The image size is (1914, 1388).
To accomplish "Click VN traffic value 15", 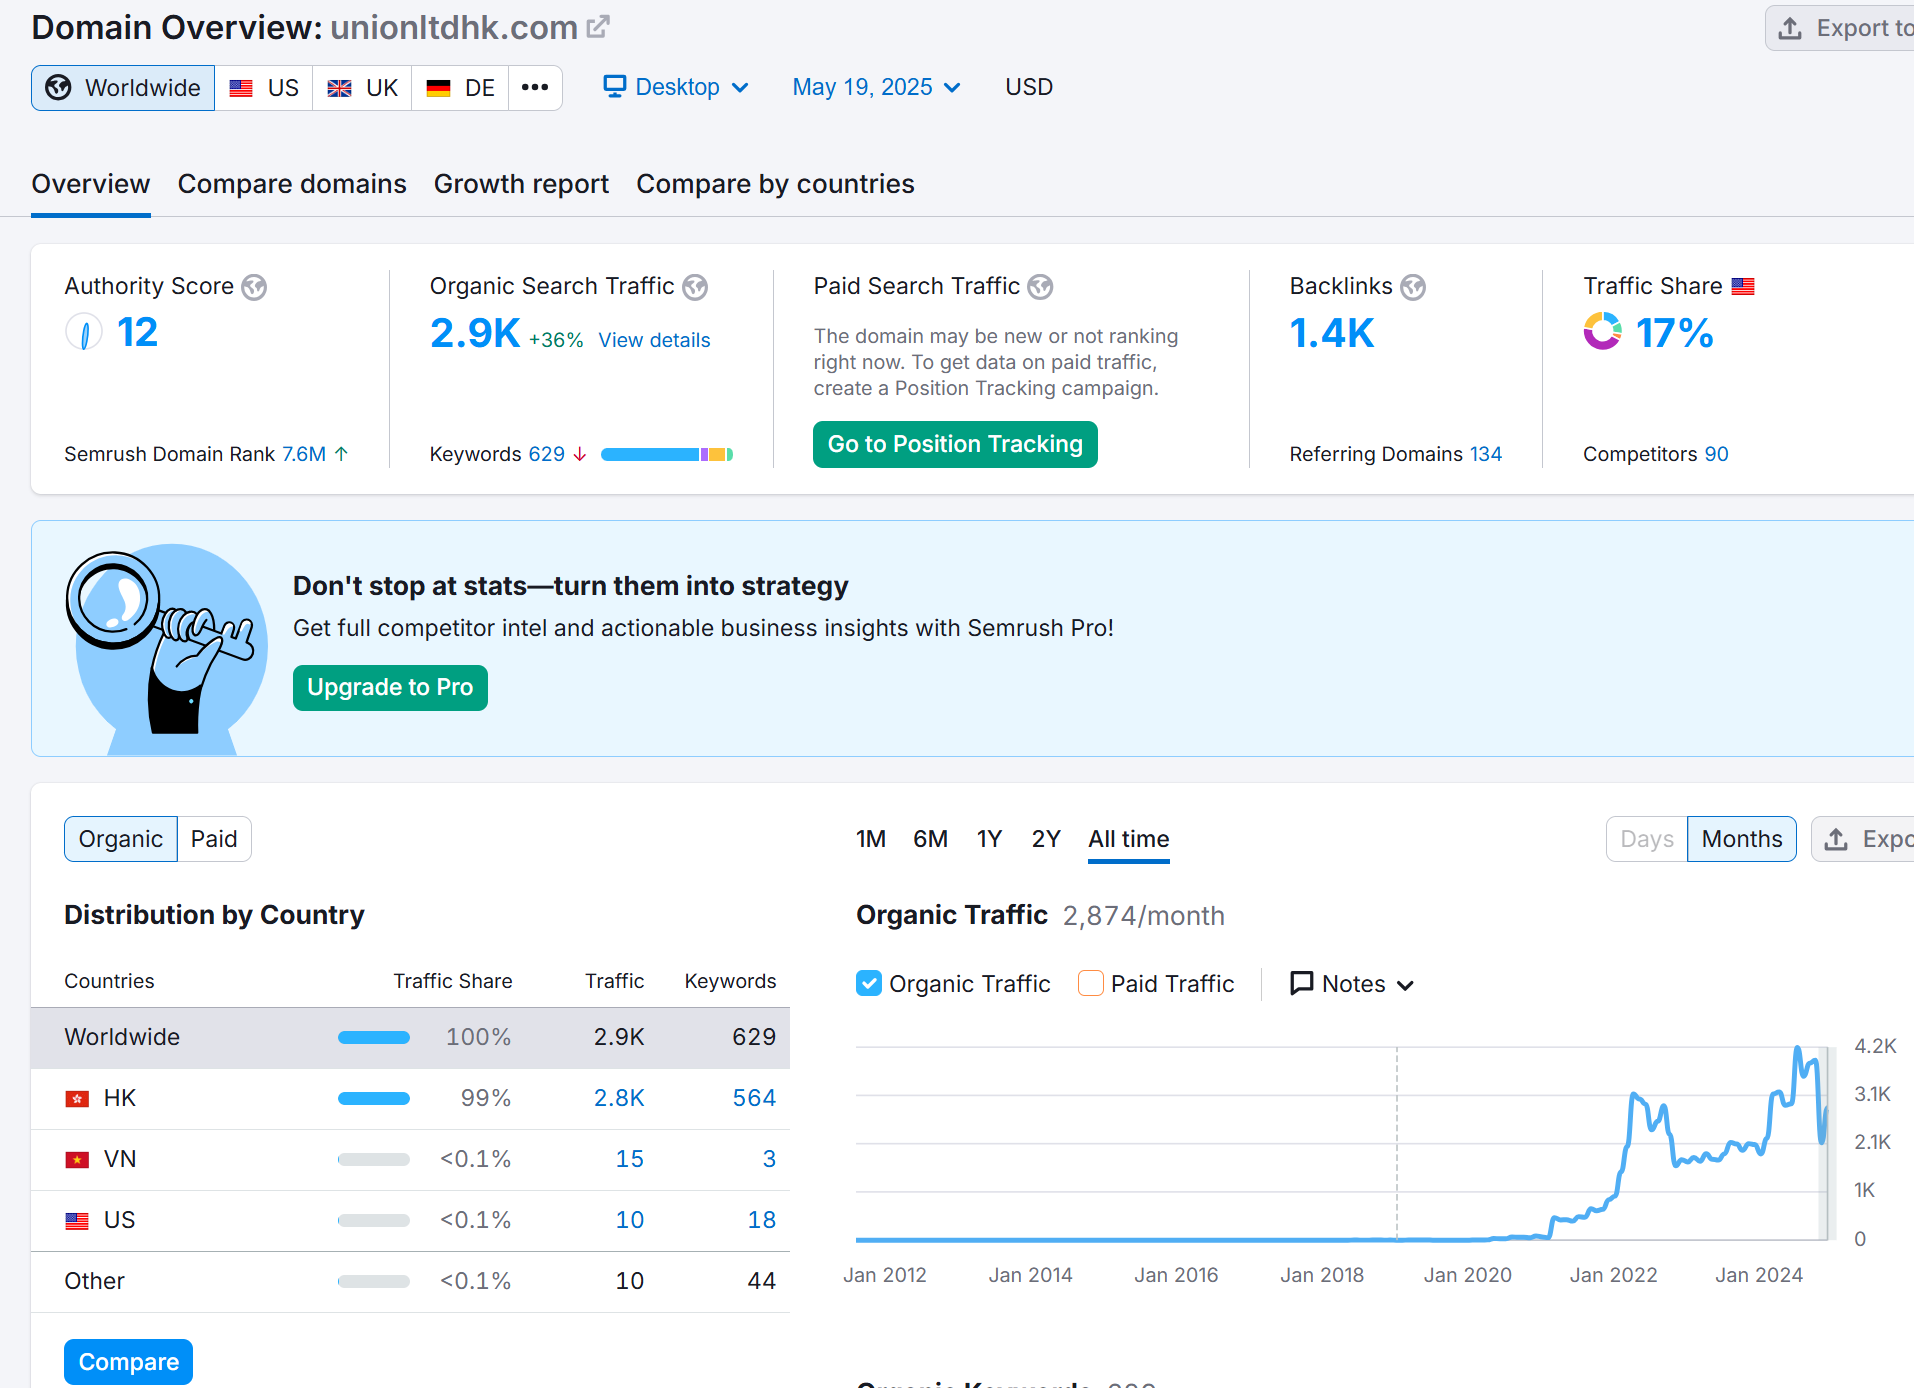I will (630, 1159).
